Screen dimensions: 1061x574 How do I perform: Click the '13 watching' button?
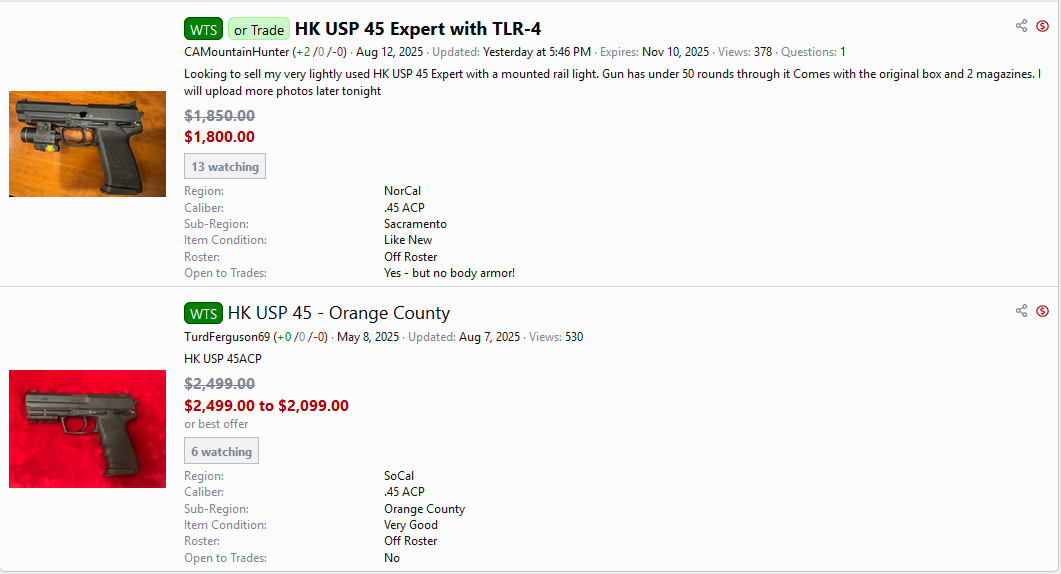pos(225,167)
